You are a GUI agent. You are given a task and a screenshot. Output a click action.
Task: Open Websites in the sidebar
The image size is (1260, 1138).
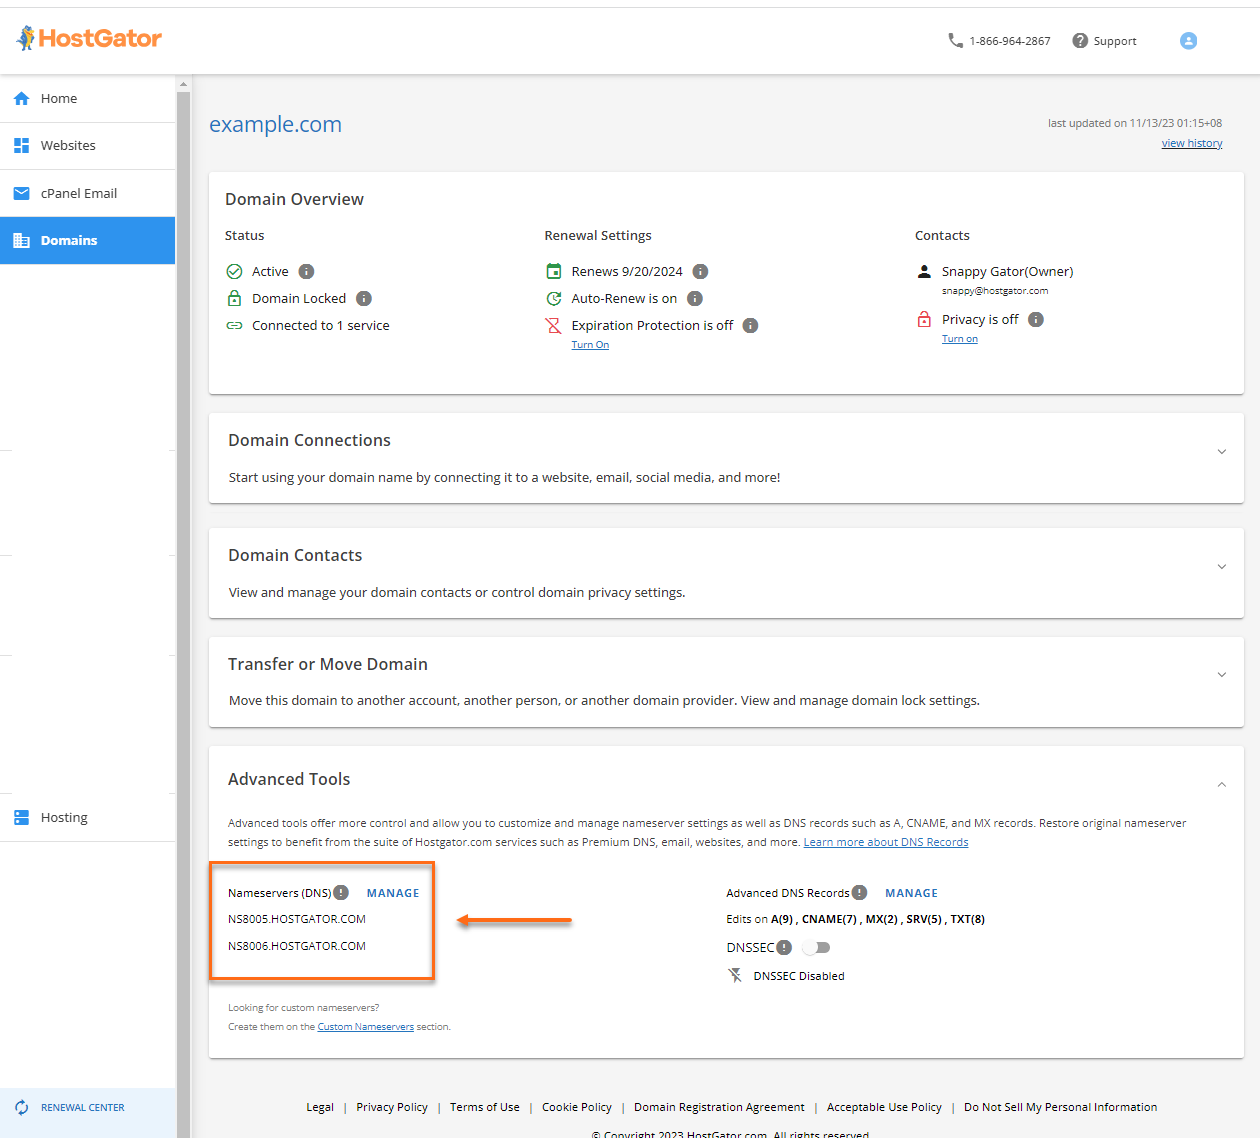68,146
